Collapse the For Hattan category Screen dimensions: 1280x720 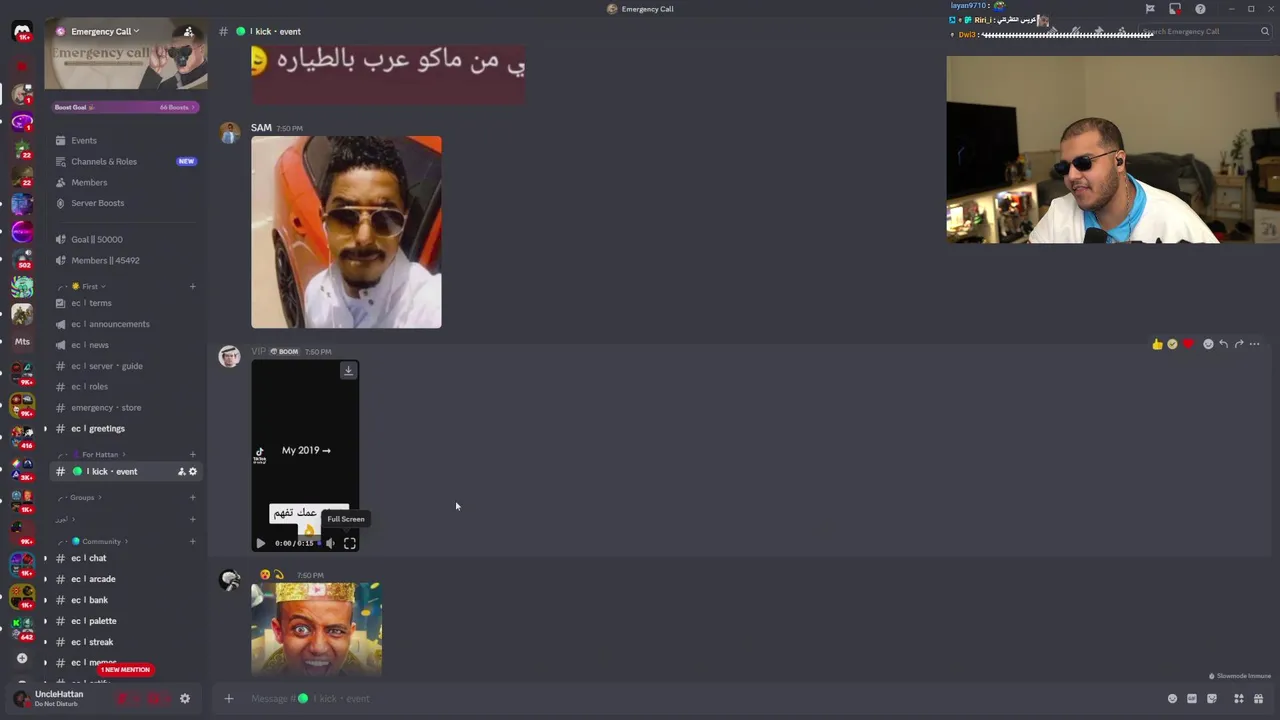click(92, 454)
